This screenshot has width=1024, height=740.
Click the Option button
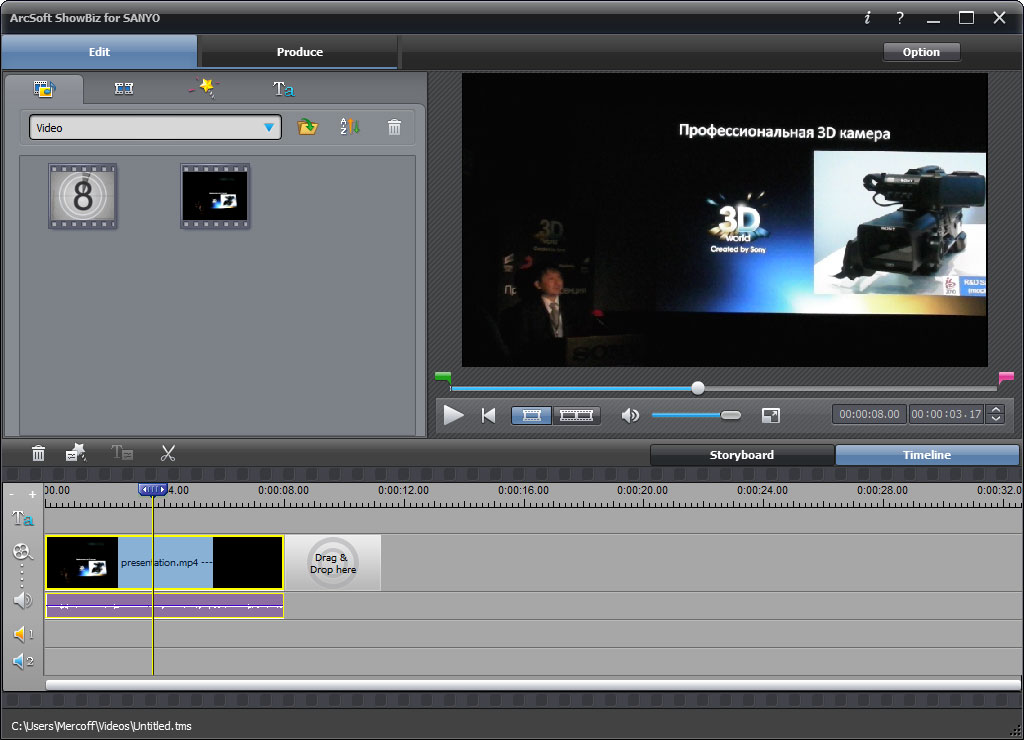(x=921, y=52)
